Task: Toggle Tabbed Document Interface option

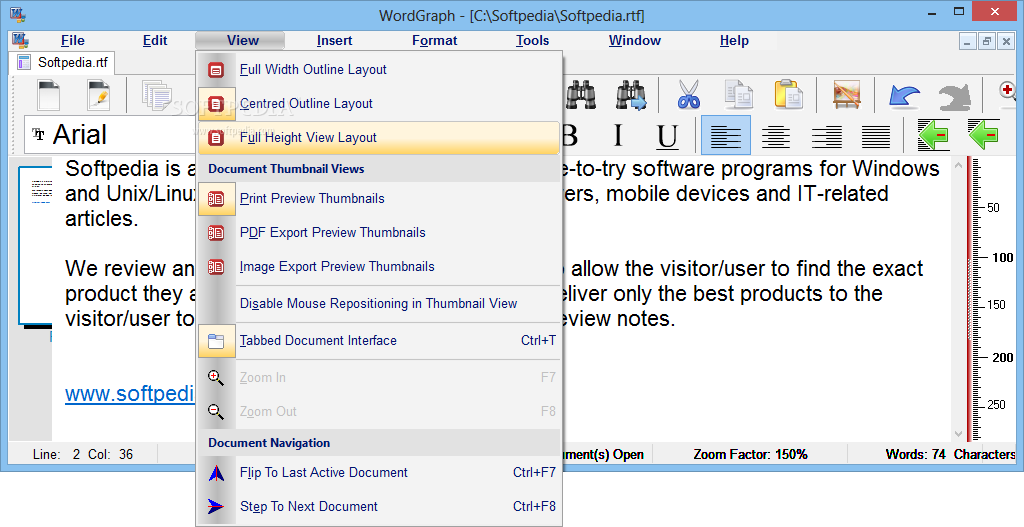Action: (x=379, y=340)
